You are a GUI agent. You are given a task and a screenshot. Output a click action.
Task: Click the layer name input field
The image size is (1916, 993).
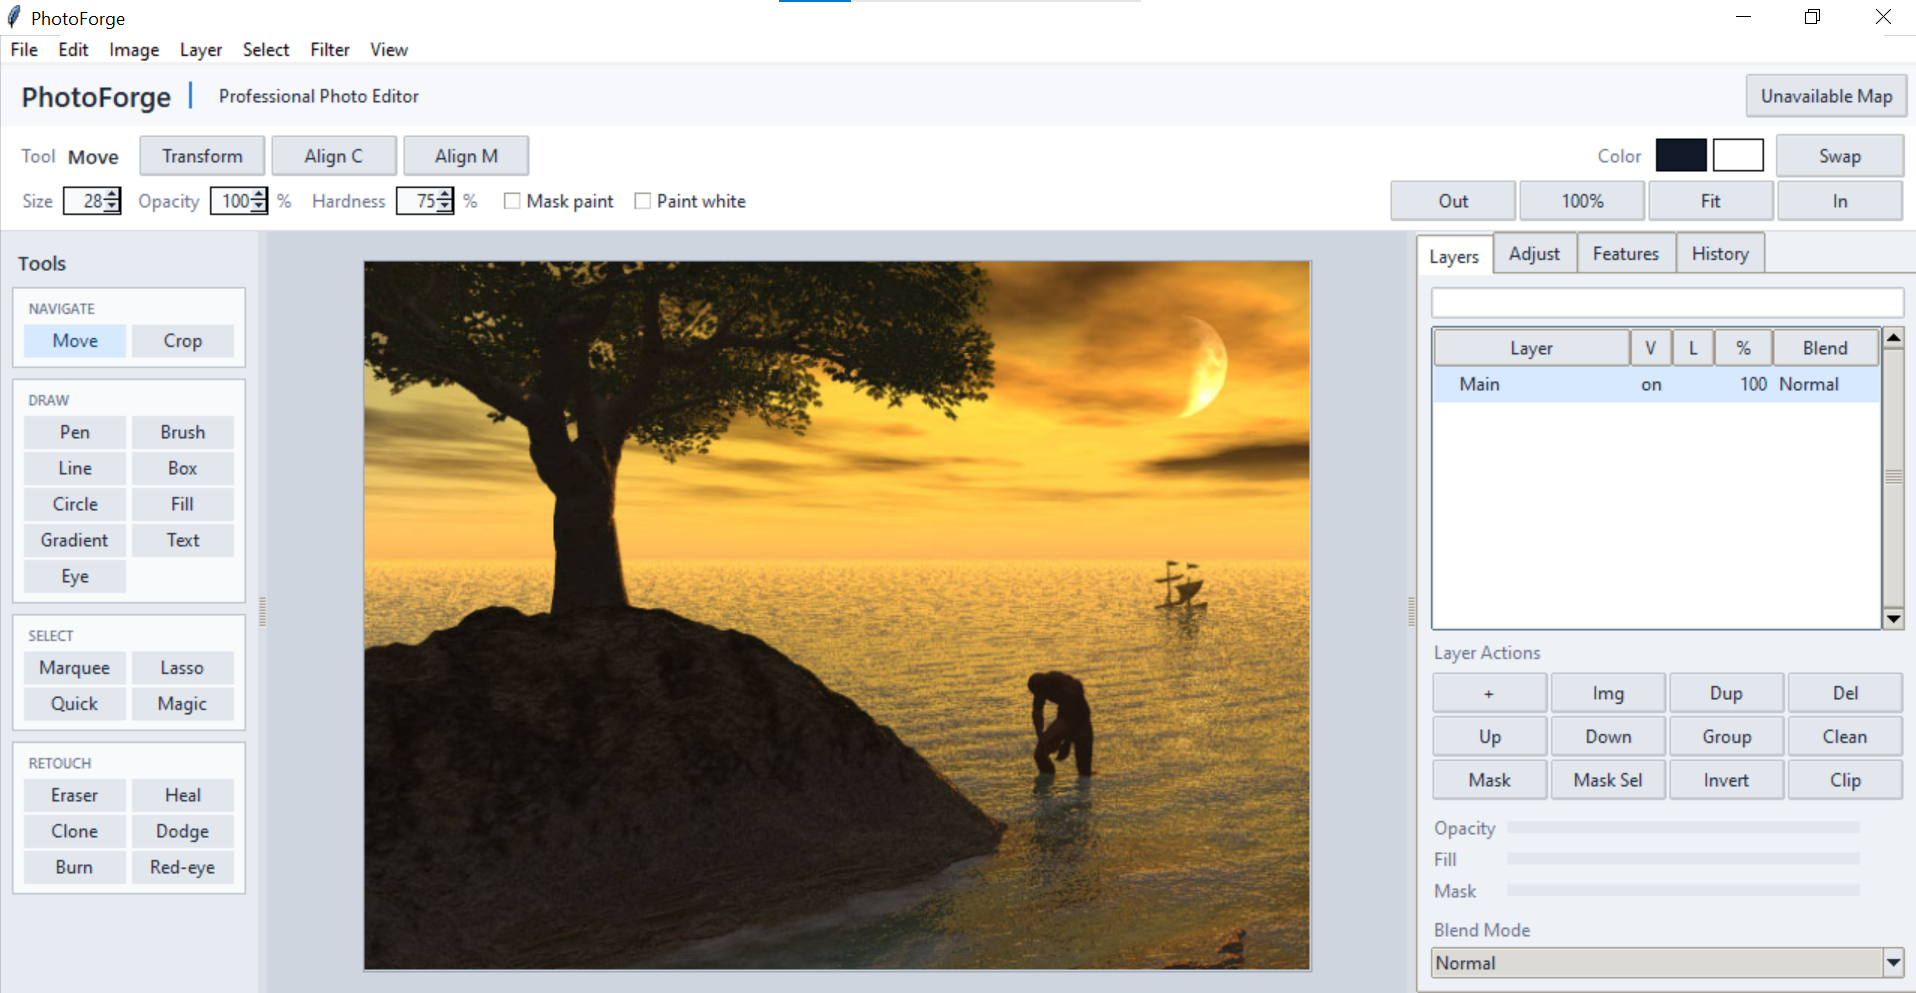pos(1667,303)
